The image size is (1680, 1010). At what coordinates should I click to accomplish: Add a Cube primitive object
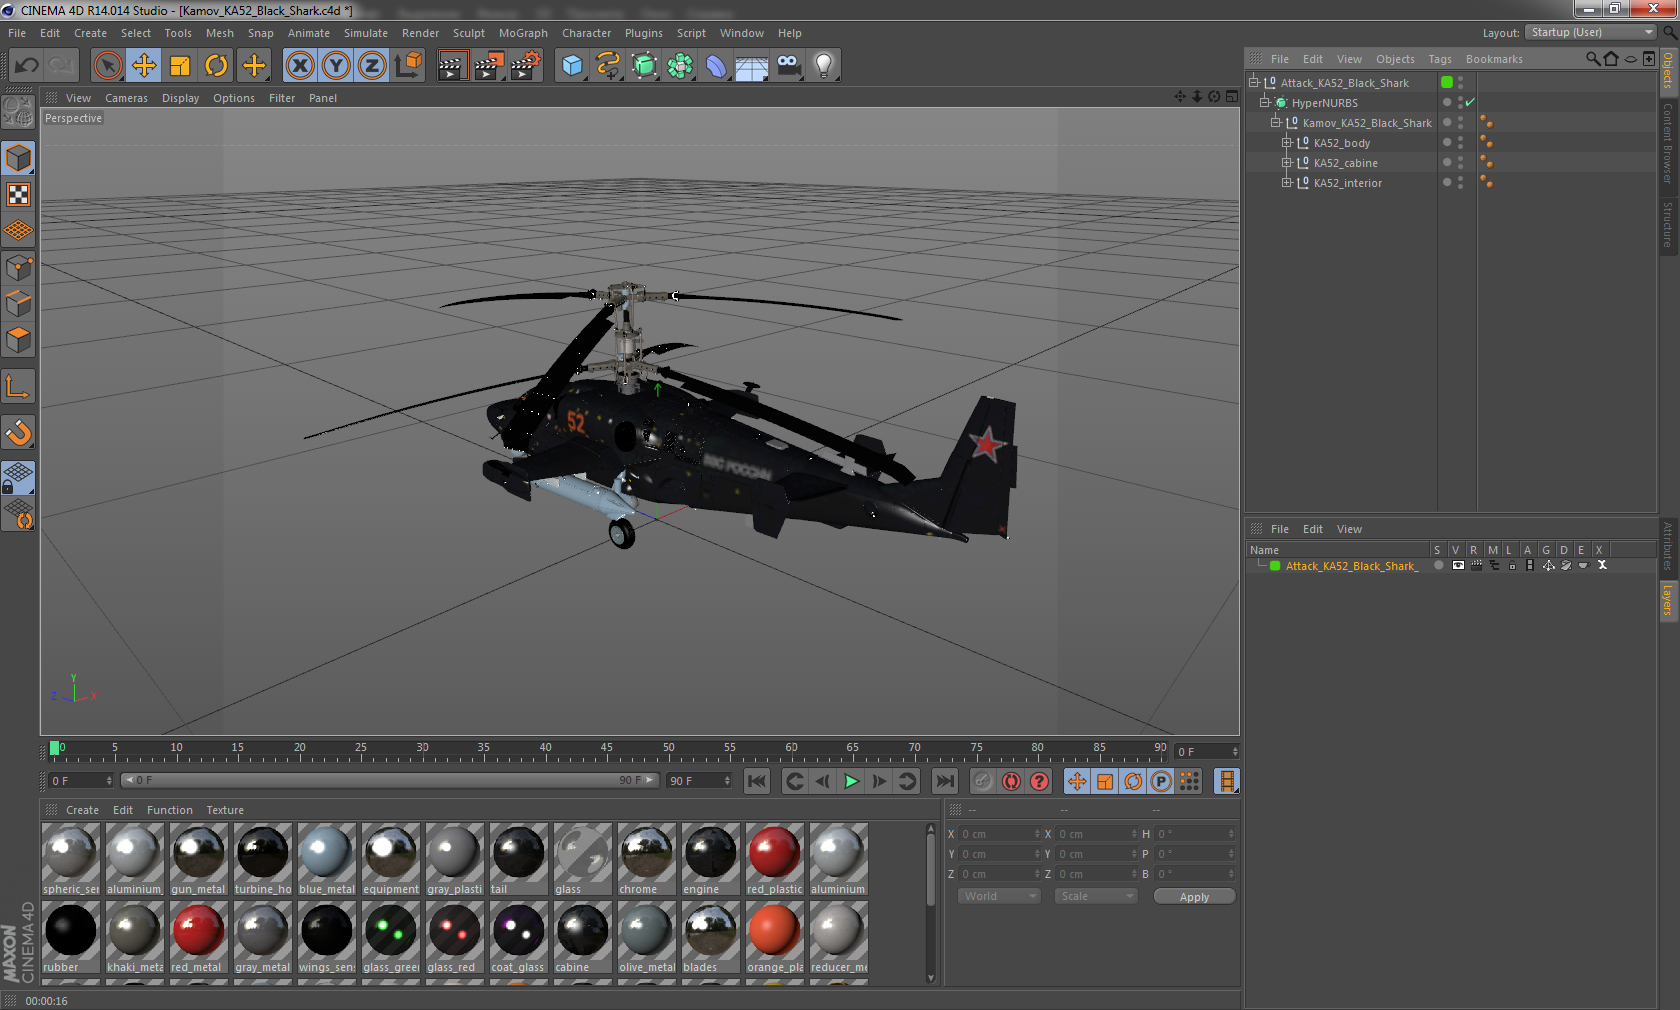572,66
